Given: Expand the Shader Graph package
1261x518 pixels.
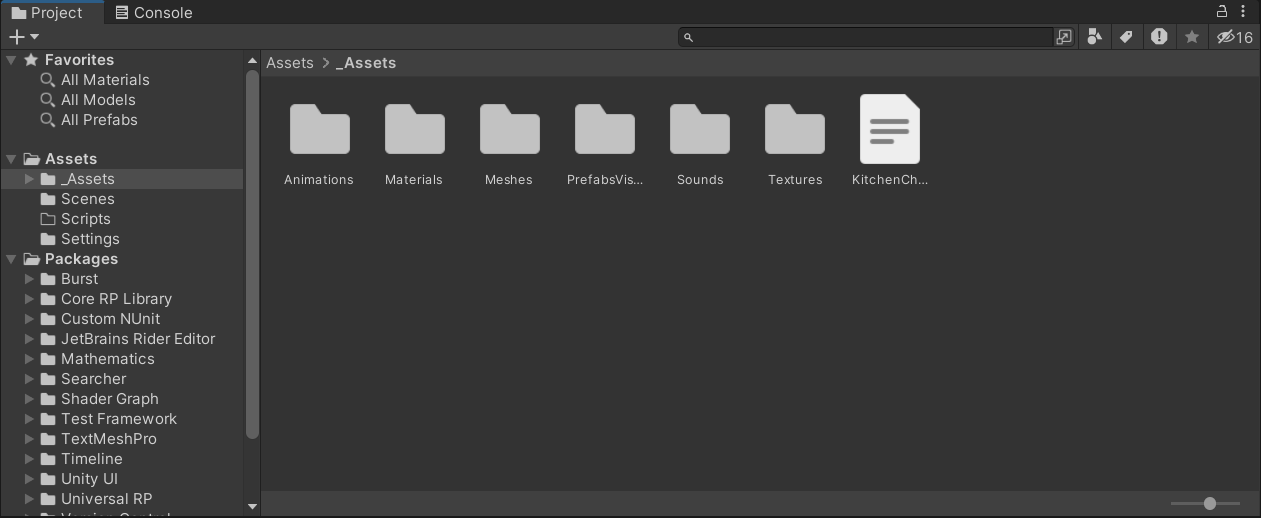Looking at the screenshot, I should click(30, 399).
